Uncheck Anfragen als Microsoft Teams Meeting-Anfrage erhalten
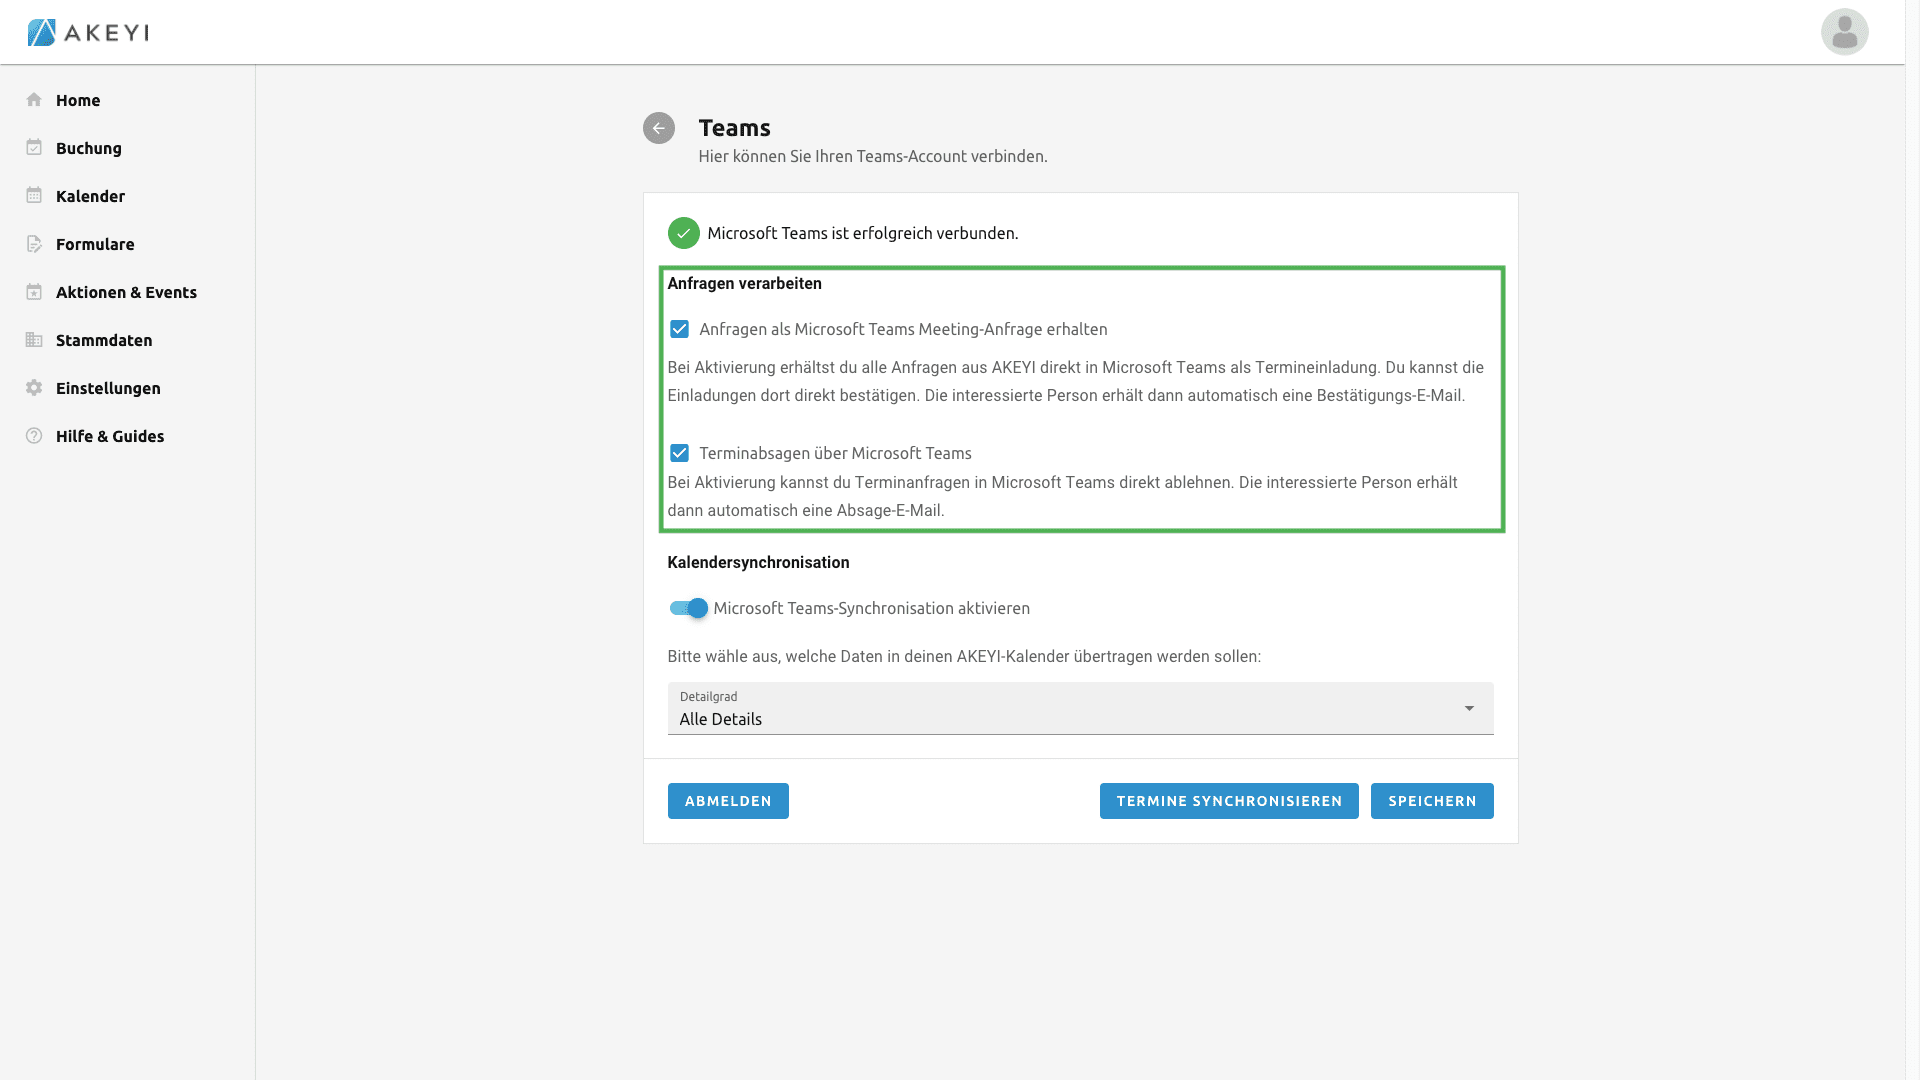This screenshot has width=1920, height=1080. [679, 329]
